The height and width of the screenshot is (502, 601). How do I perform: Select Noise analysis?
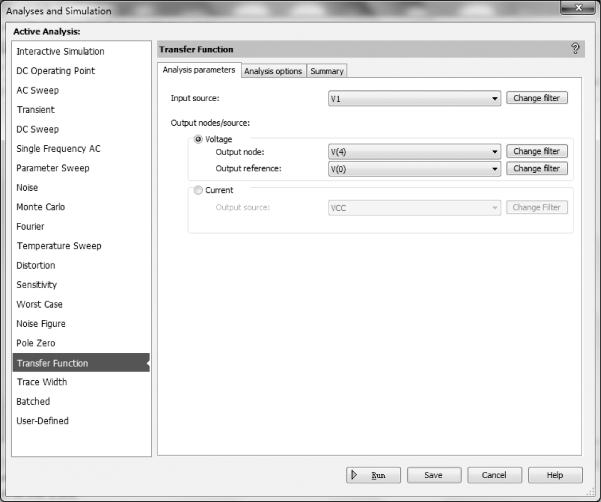[81, 188]
